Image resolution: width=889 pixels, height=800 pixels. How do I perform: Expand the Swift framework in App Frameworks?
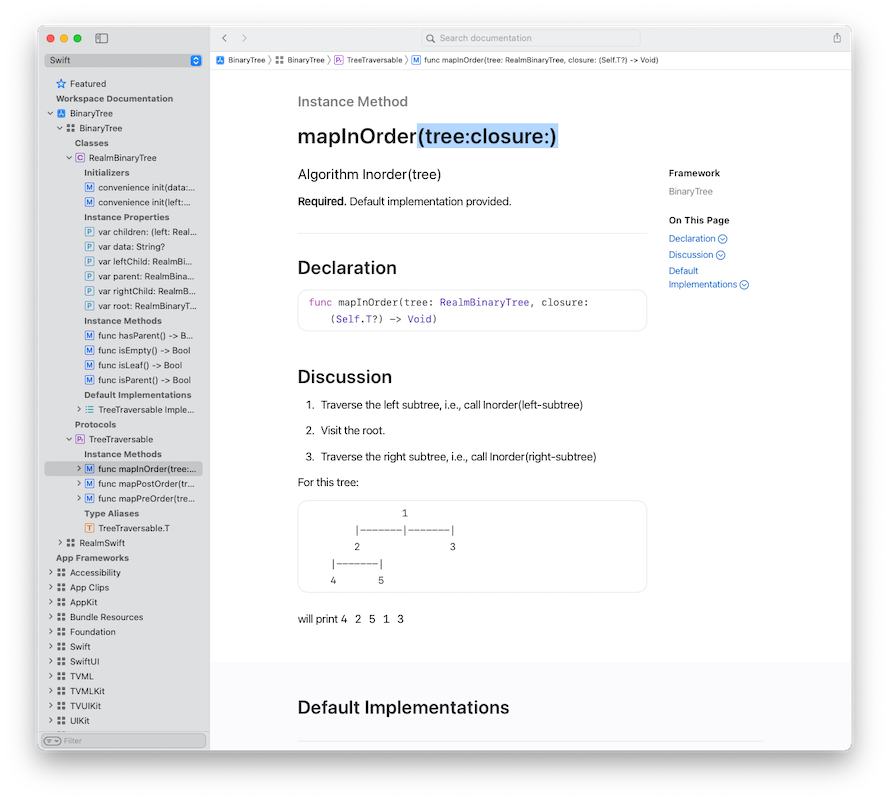(50, 646)
